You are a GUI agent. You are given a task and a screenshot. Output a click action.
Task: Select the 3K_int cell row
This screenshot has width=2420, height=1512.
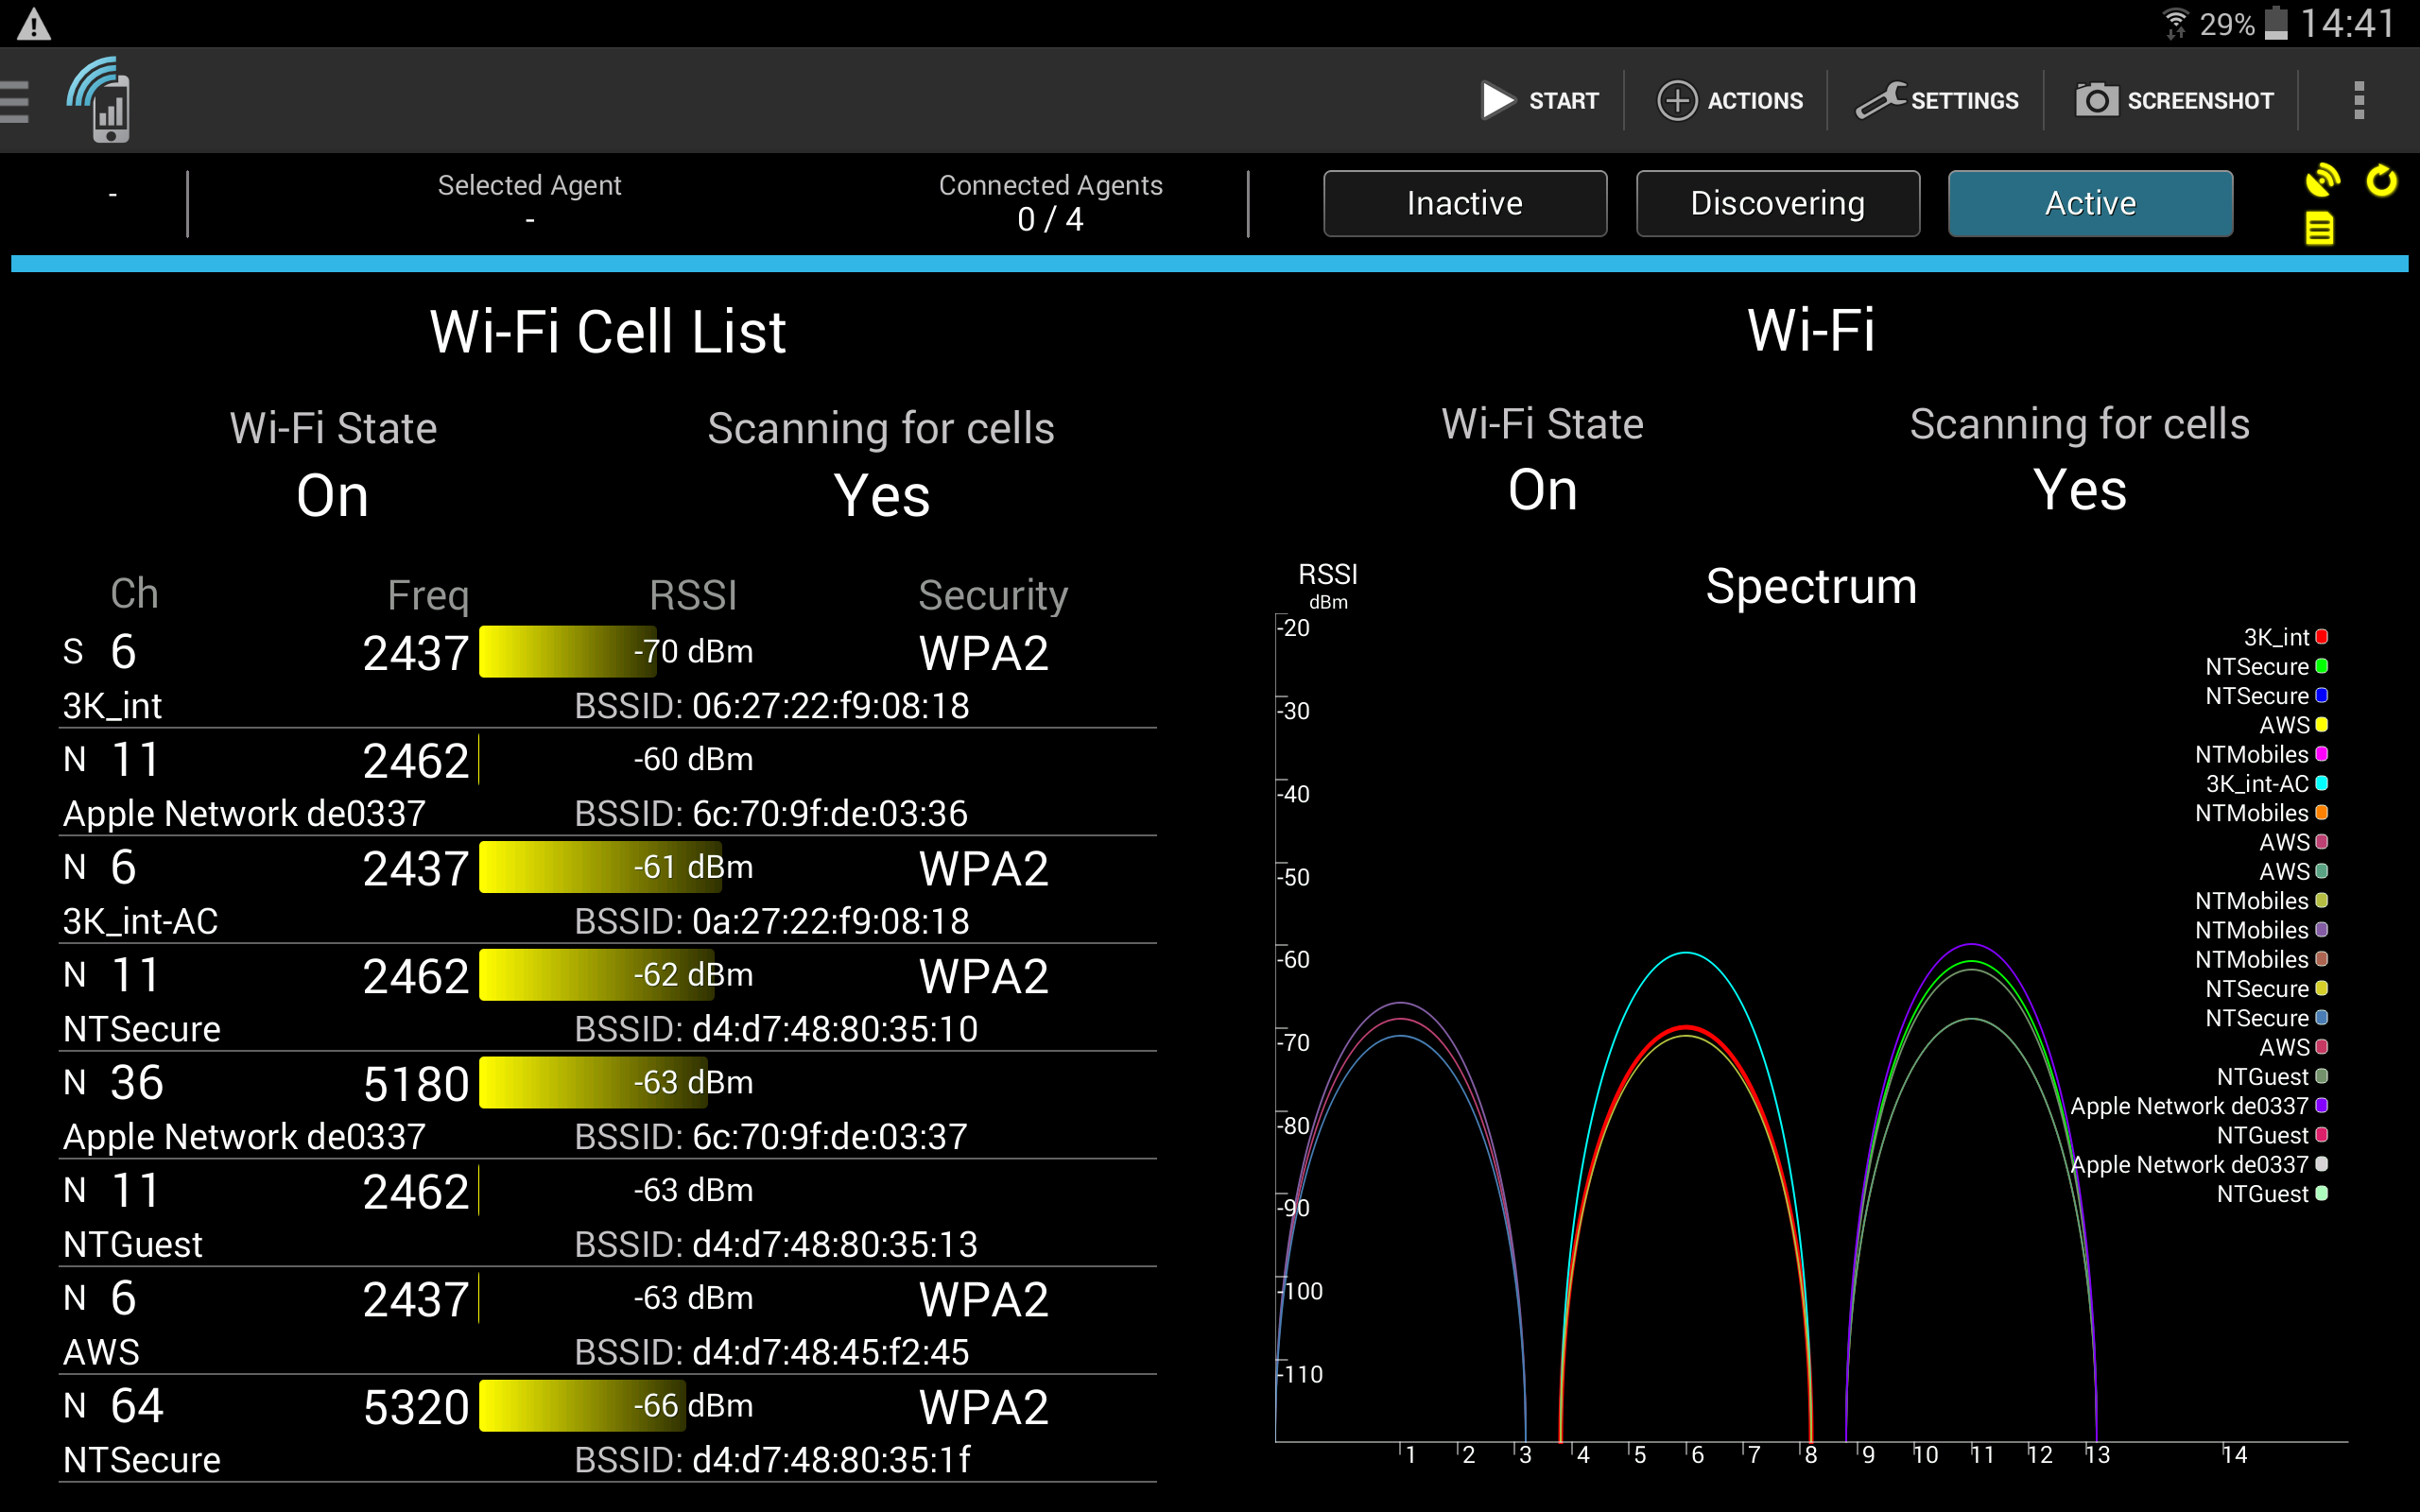pos(607,676)
